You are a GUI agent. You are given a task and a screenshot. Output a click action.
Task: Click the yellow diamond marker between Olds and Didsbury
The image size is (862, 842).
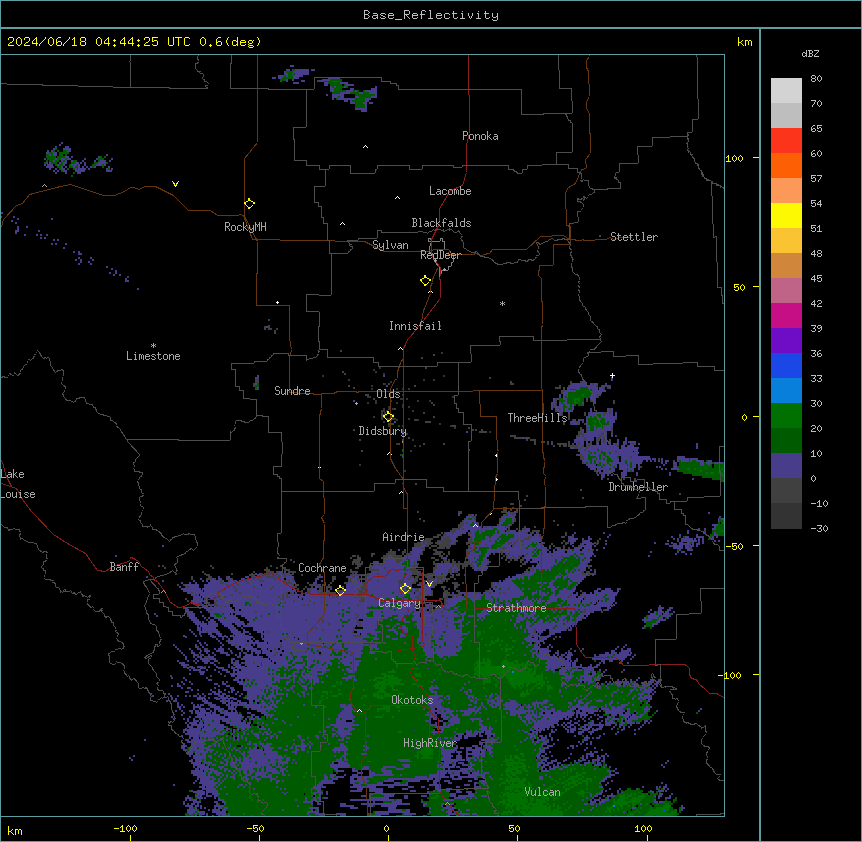click(x=388, y=417)
